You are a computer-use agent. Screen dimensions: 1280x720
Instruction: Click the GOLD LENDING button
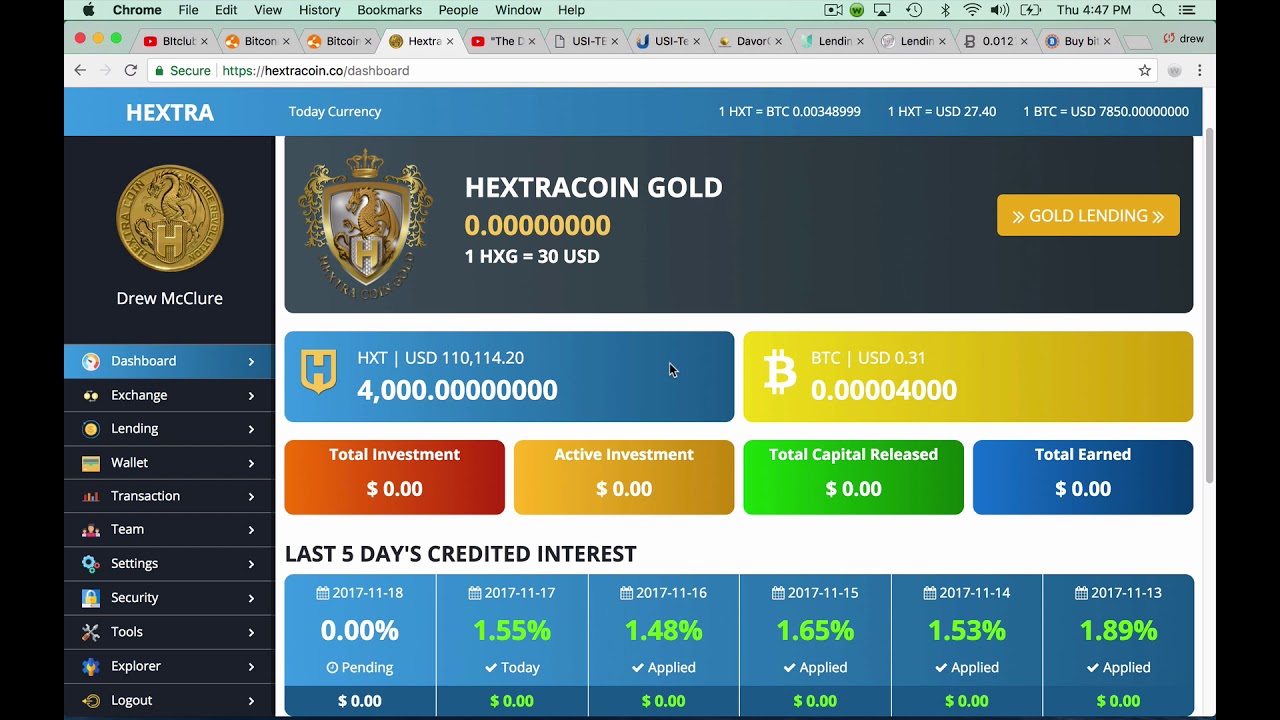(1088, 215)
